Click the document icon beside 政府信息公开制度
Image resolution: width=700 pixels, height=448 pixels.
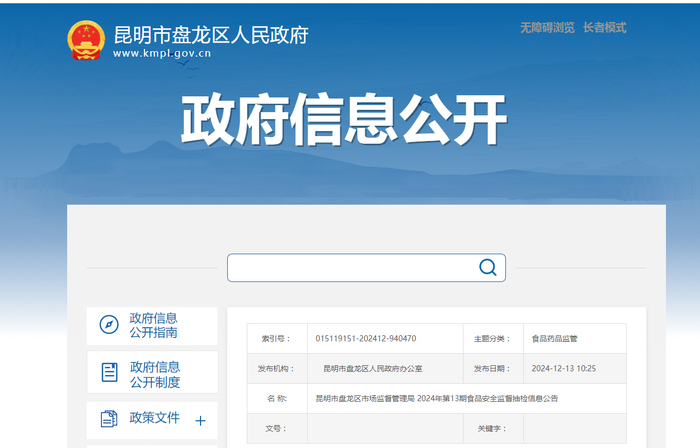(109, 372)
